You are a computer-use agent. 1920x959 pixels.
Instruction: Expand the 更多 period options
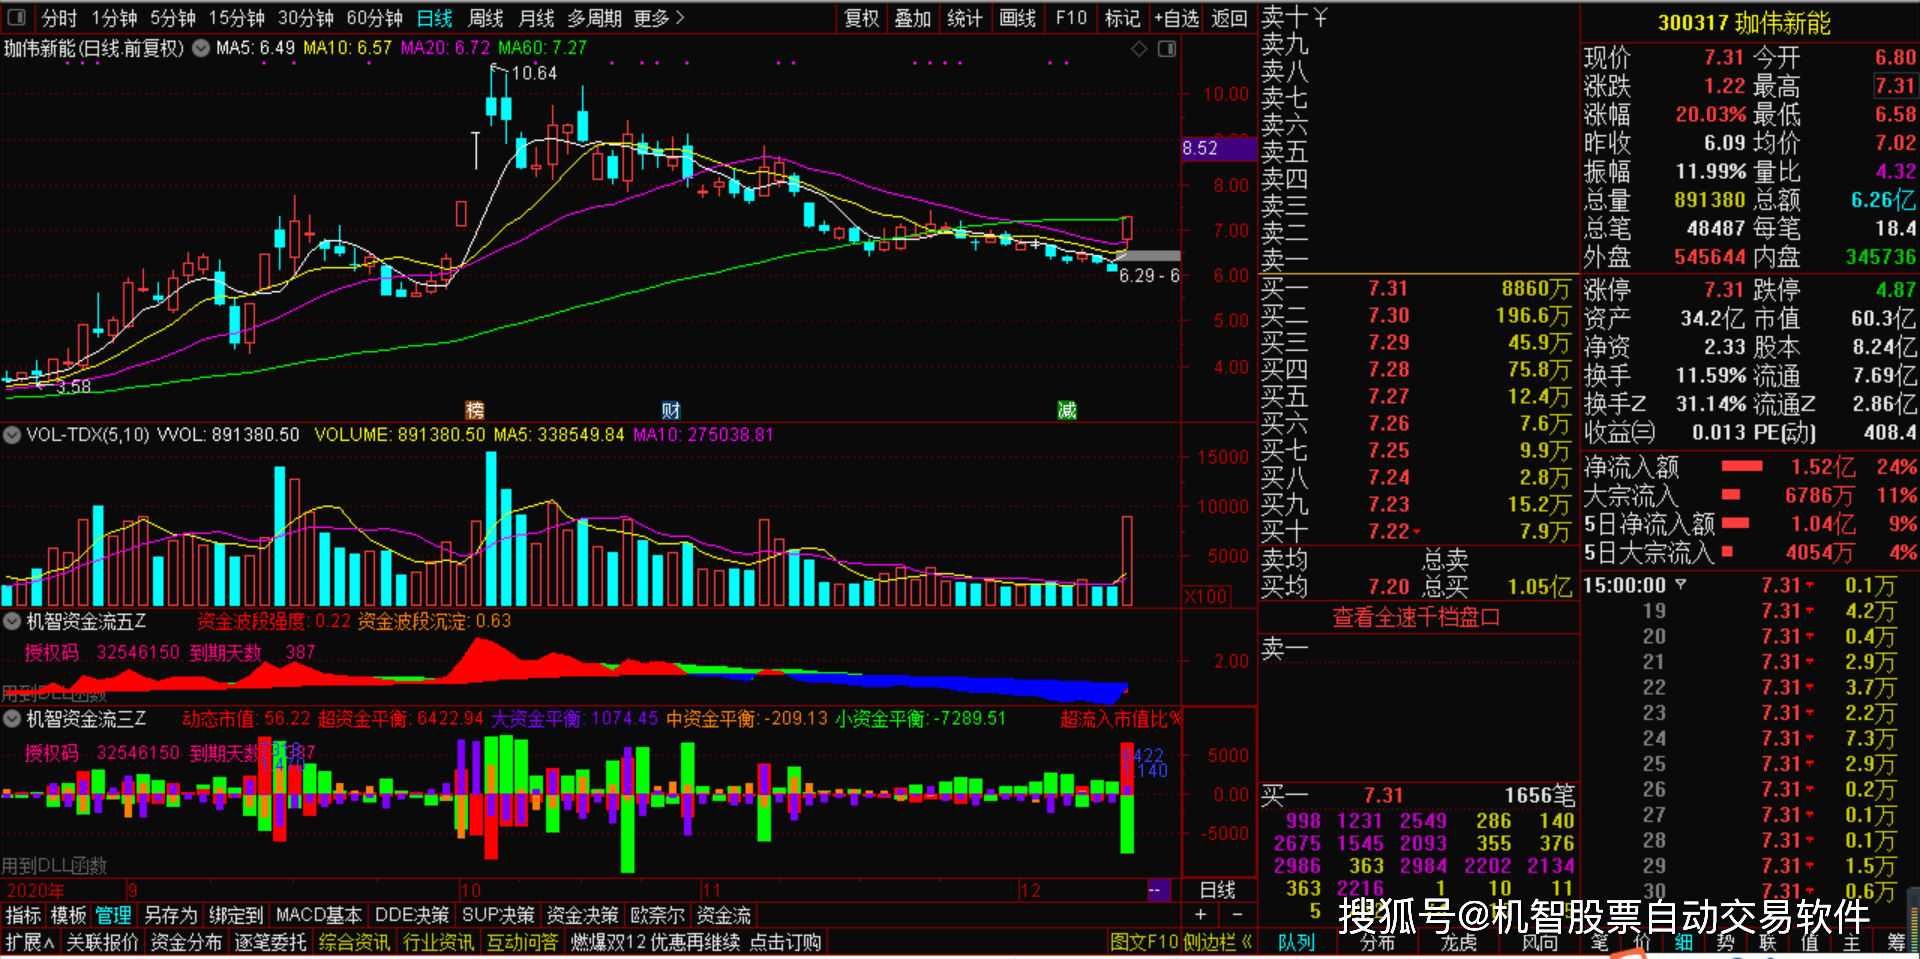(659, 18)
